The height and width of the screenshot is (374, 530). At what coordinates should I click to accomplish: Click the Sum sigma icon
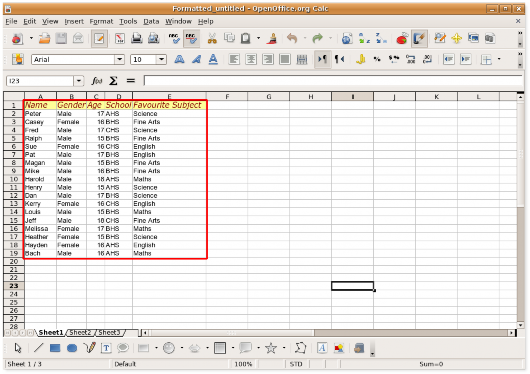[x=113, y=81]
